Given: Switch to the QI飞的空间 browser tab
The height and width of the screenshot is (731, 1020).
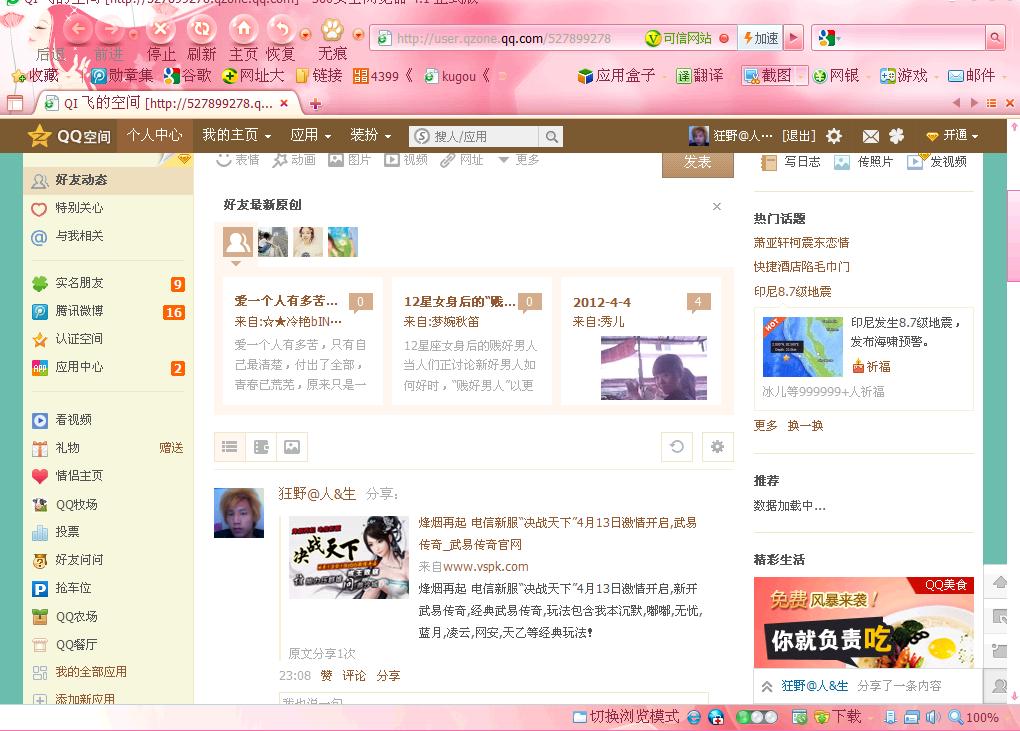Looking at the screenshot, I should [x=167, y=103].
